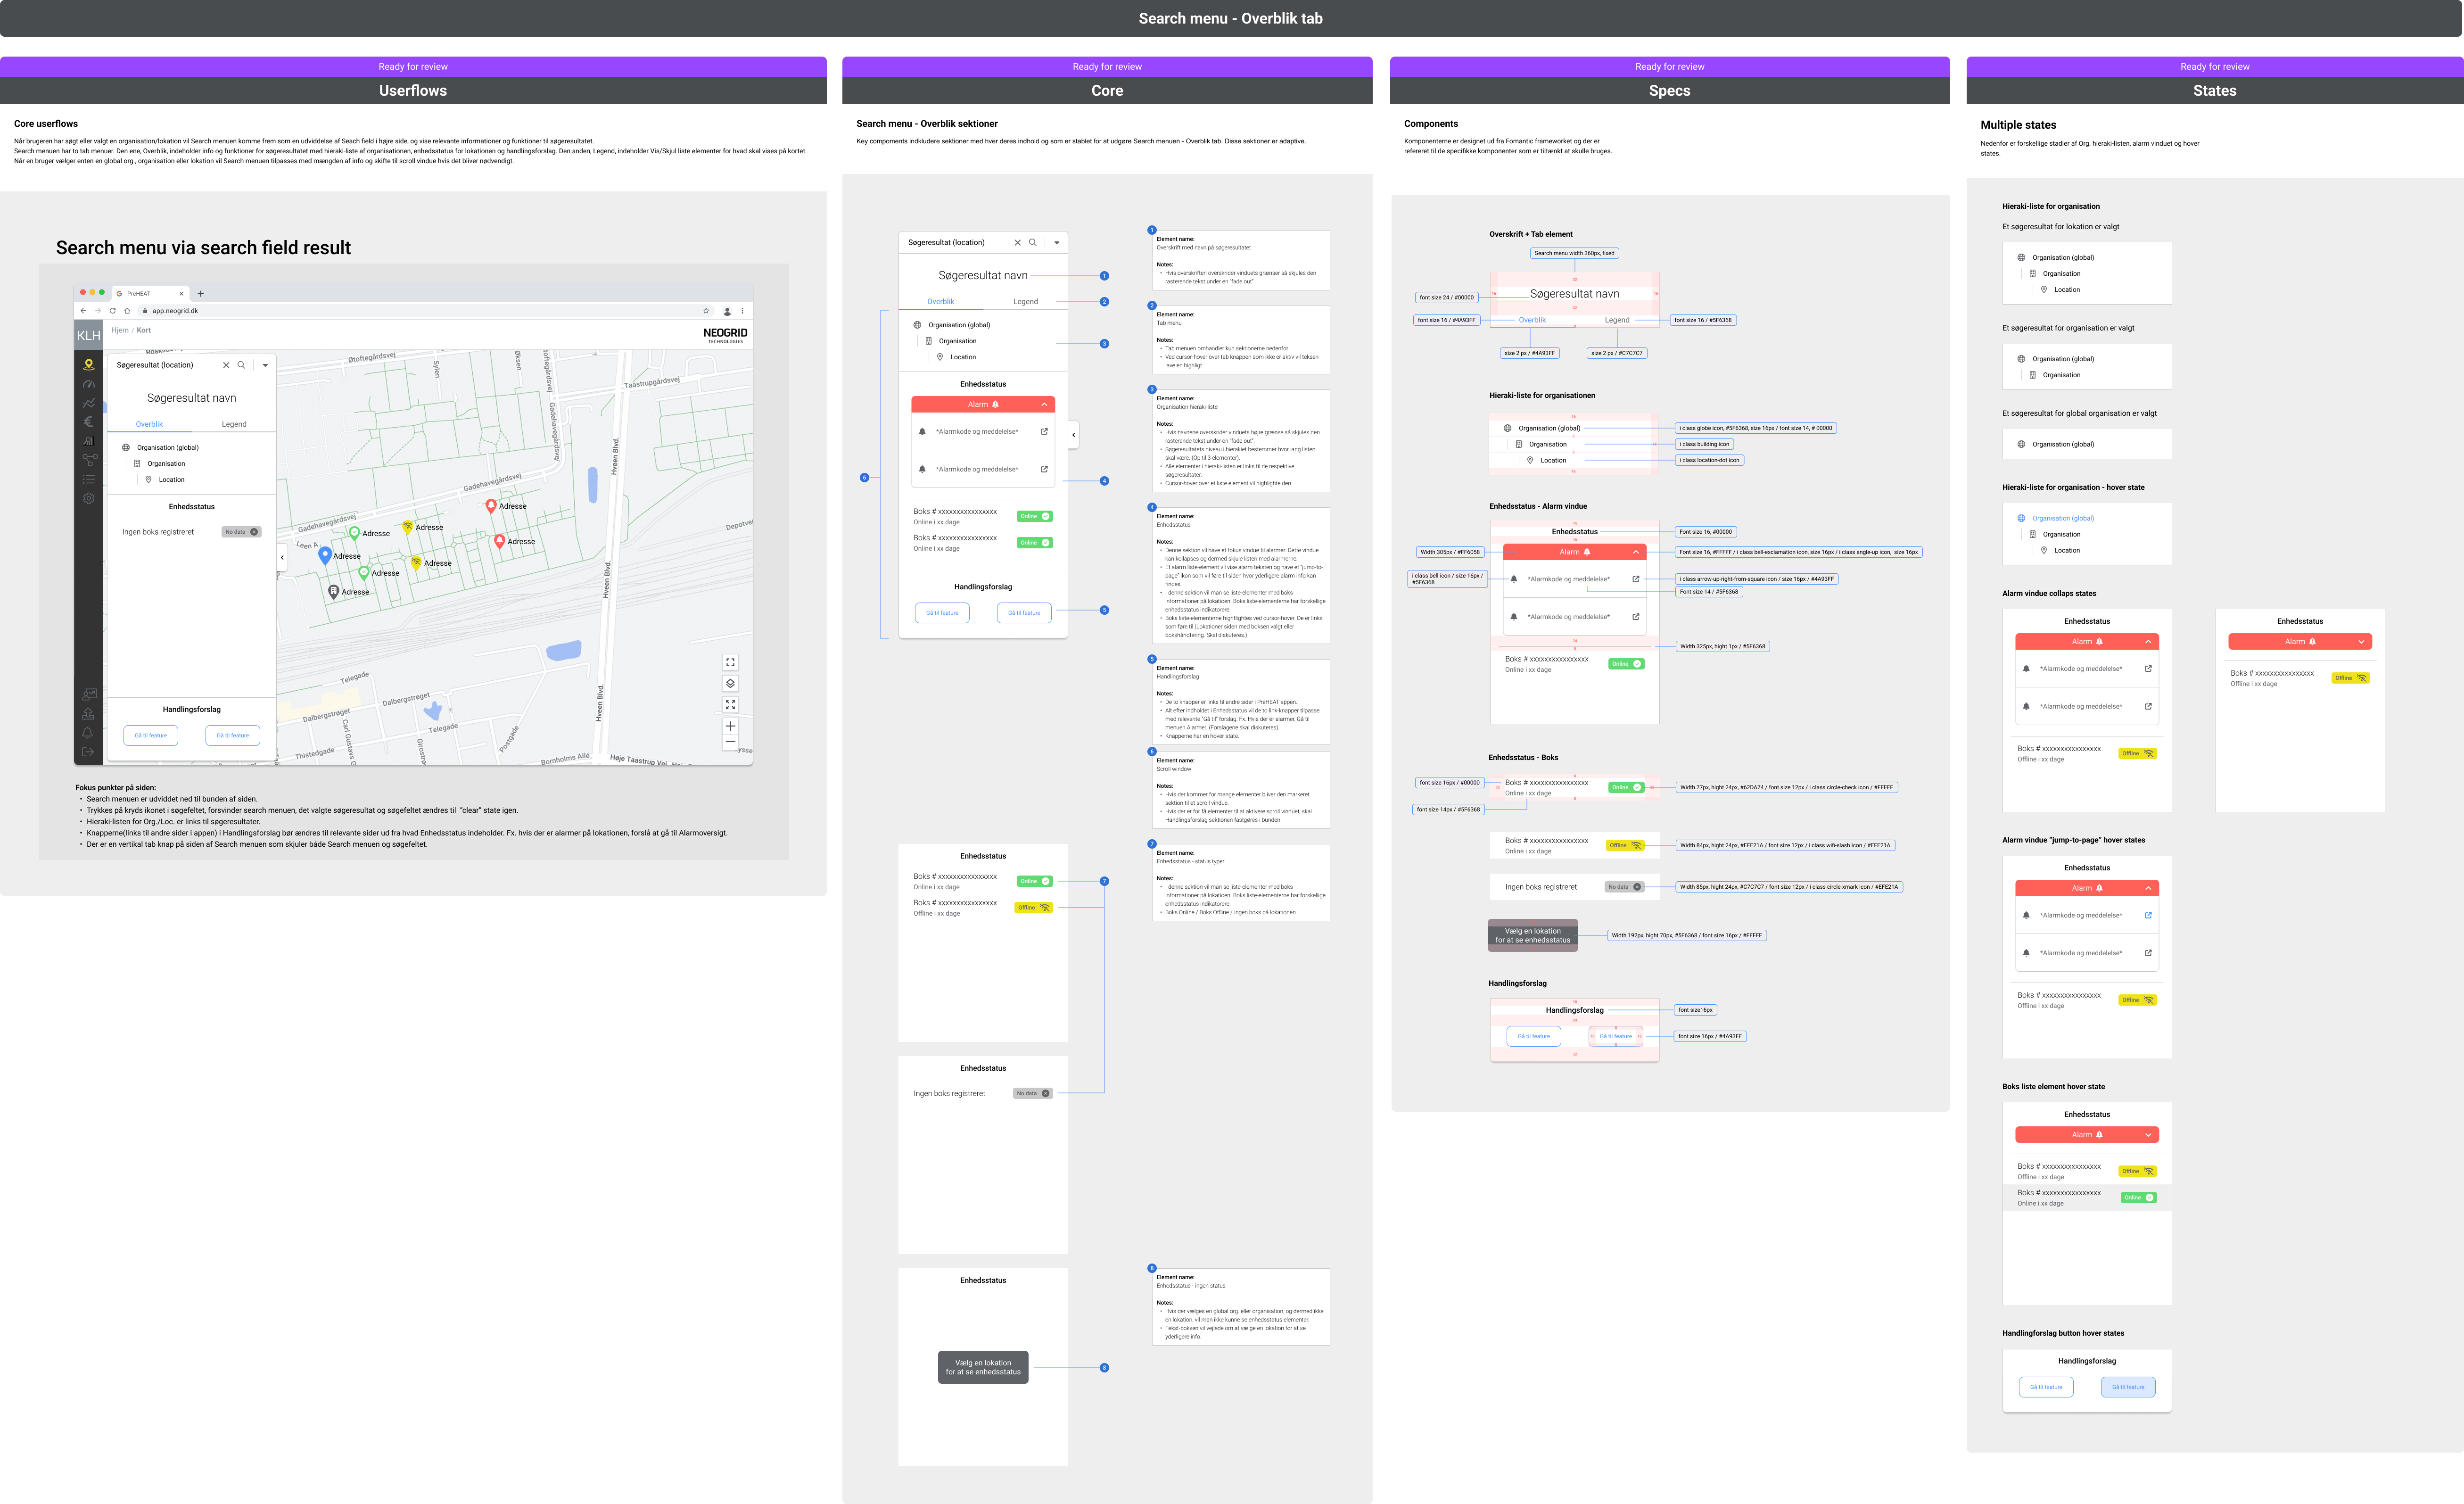The image size is (2464, 1504).
Task: Click the red alarm bell marker on map
Action: (x=491, y=506)
